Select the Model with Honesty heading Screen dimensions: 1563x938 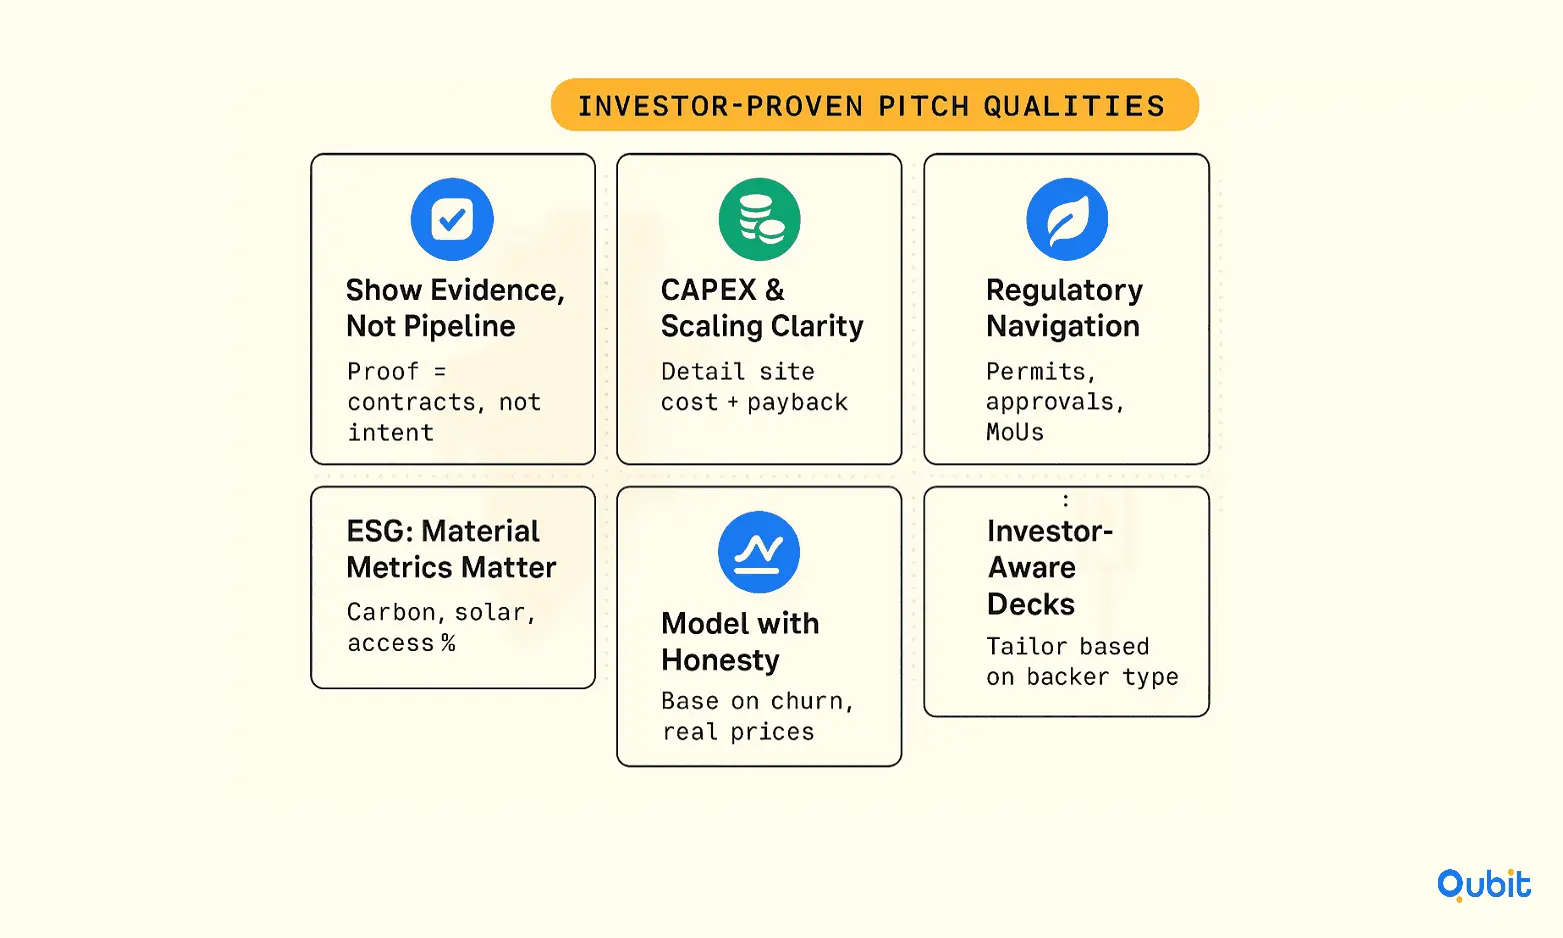[740, 642]
